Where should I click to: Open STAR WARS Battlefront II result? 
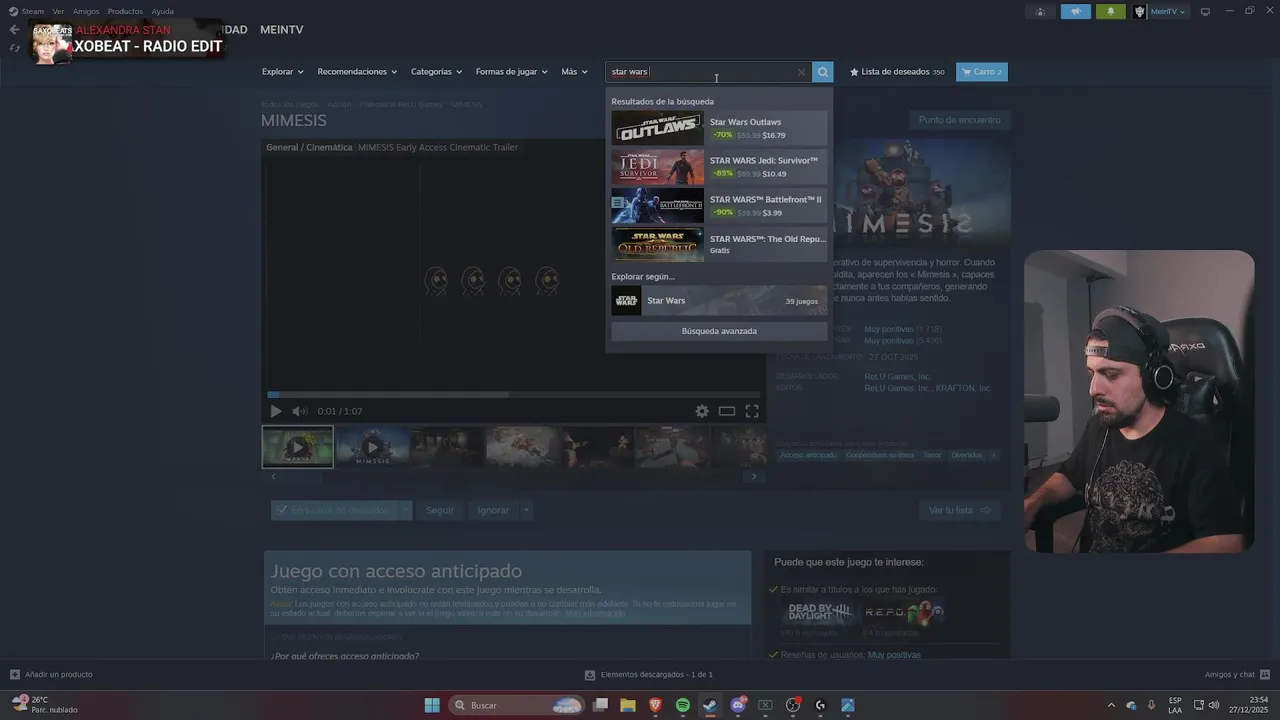coord(719,206)
